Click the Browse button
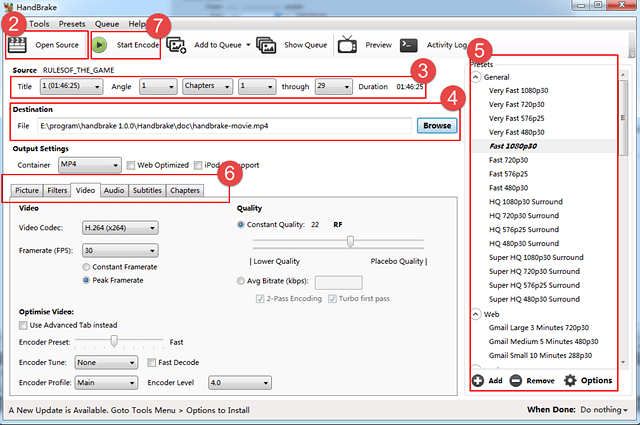The width and height of the screenshot is (640, 425). click(437, 126)
